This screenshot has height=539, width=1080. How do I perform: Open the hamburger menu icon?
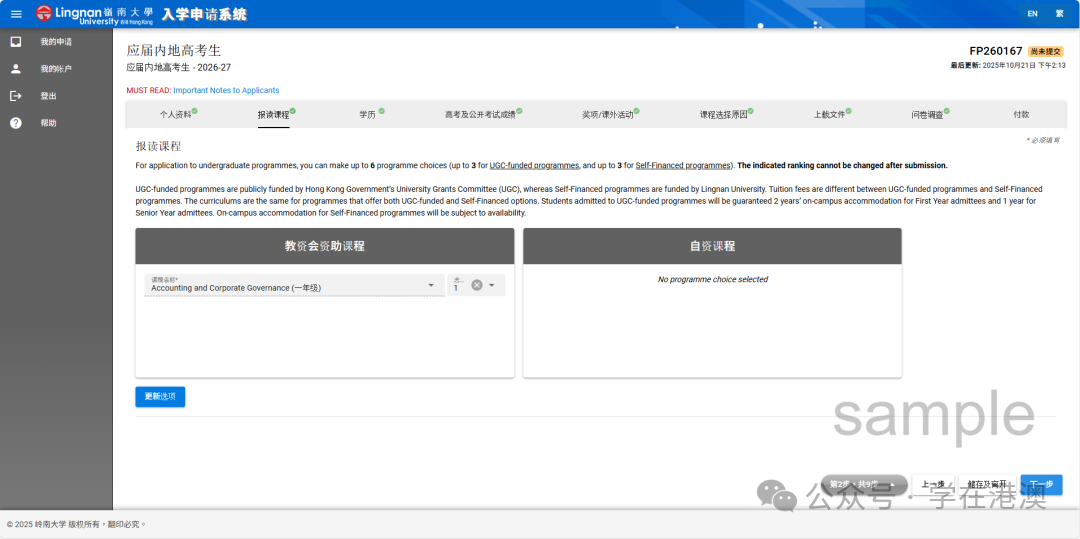click(x=16, y=14)
